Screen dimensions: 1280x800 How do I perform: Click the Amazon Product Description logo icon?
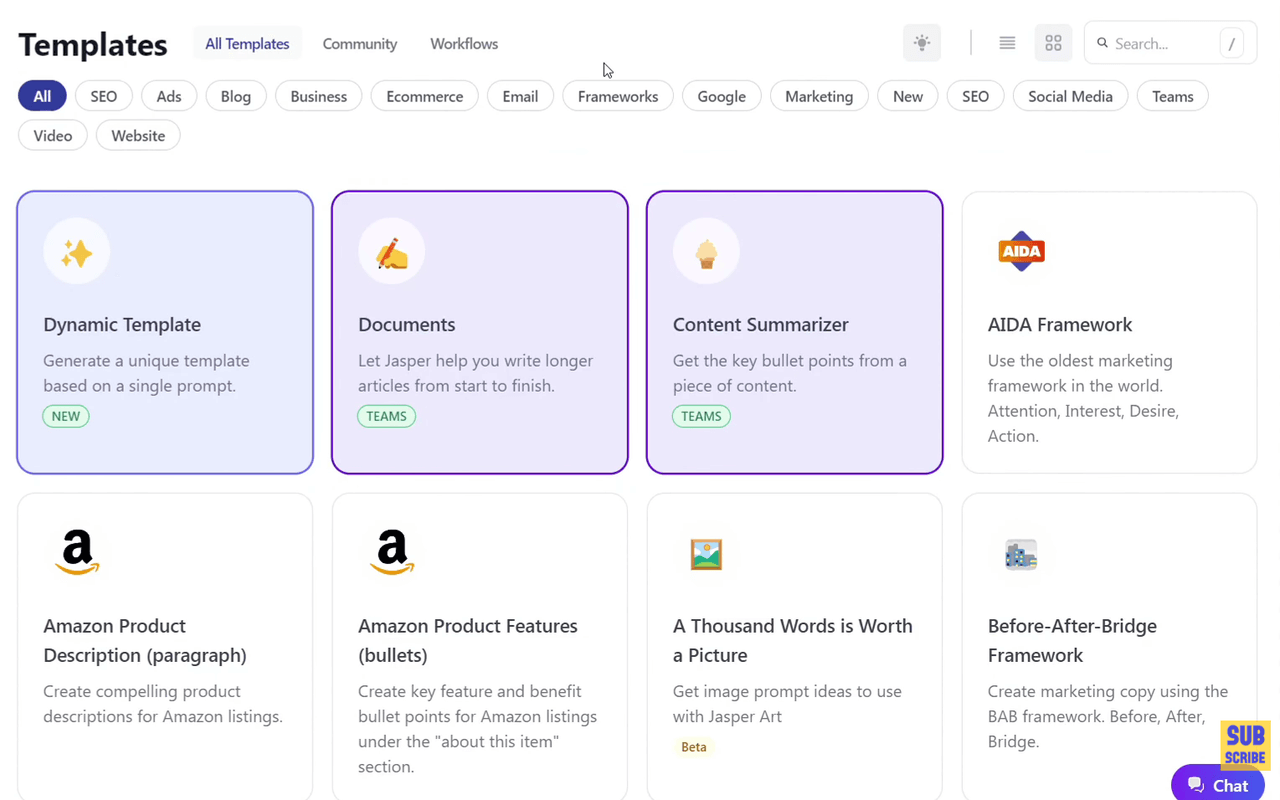coord(77,553)
